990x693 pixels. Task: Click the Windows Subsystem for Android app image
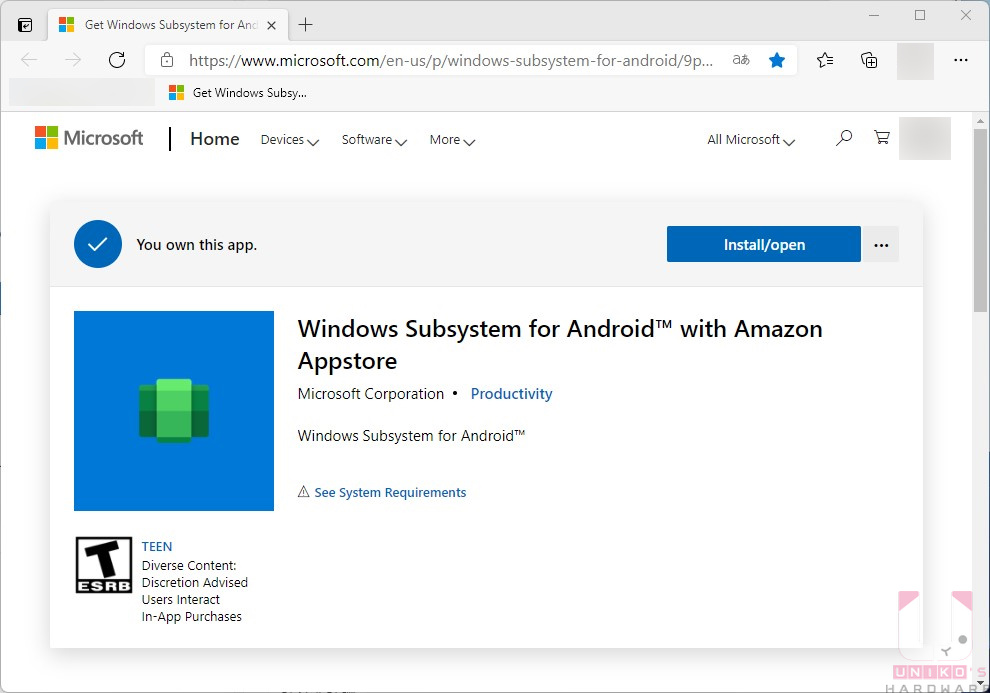[174, 410]
